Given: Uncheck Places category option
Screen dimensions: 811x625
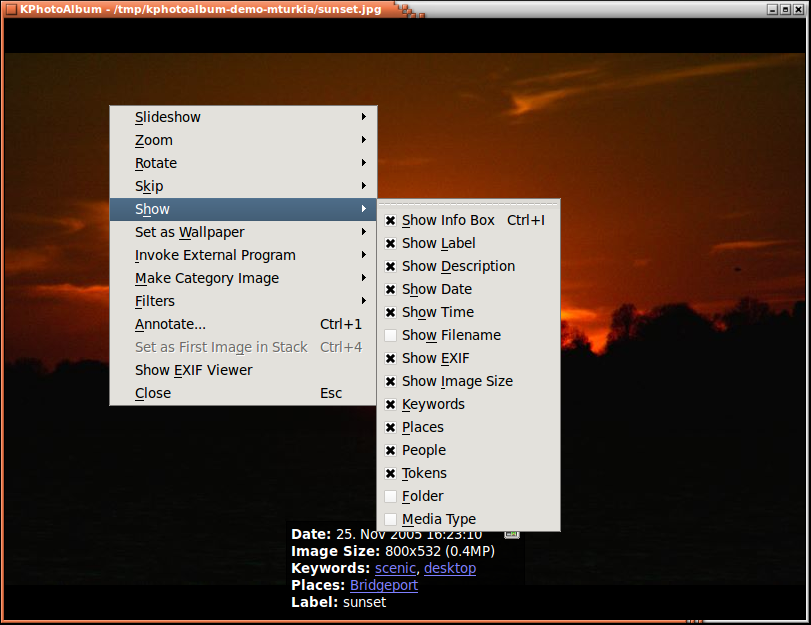Looking at the screenshot, I should pos(391,427).
